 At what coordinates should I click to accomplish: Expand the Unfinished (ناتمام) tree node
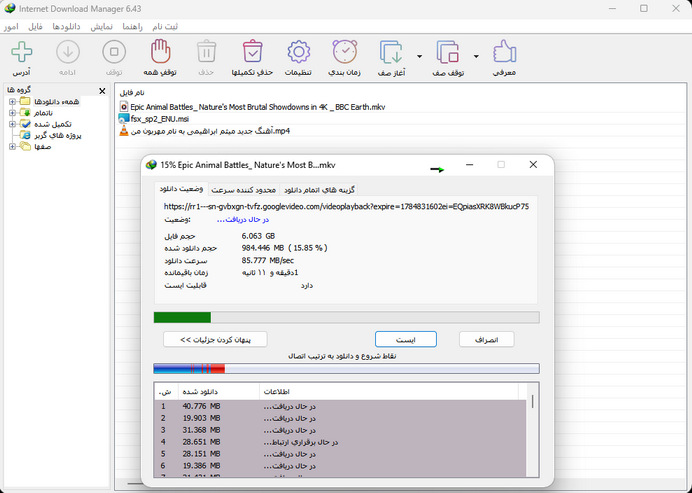coord(12,113)
